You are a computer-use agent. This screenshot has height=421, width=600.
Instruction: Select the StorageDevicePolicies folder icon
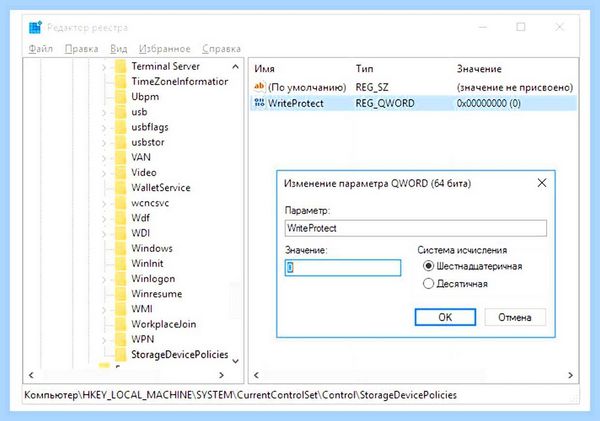(121, 354)
